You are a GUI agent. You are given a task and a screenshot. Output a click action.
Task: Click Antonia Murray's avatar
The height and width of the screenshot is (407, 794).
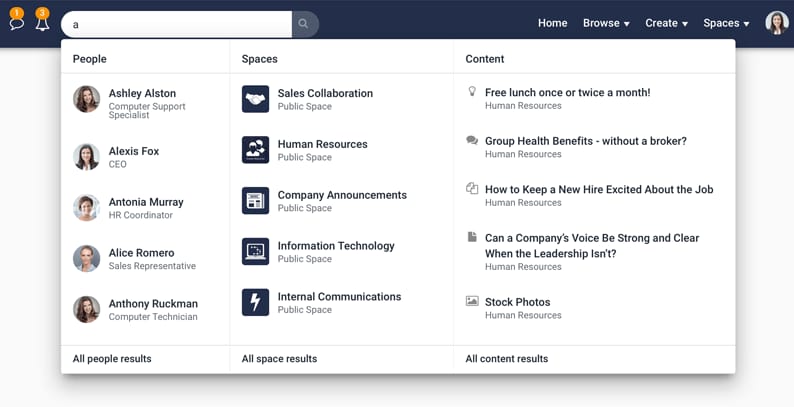86,208
